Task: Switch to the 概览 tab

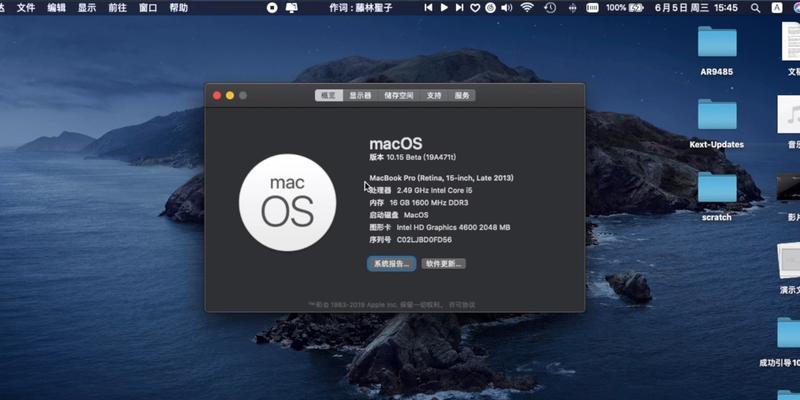Action: [x=329, y=95]
